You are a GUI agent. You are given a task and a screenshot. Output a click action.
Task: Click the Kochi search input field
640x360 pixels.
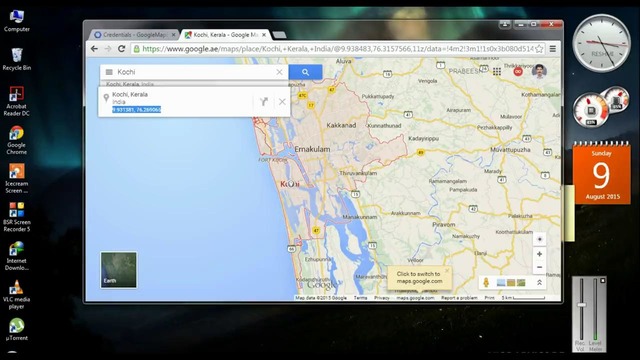coord(194,72)
